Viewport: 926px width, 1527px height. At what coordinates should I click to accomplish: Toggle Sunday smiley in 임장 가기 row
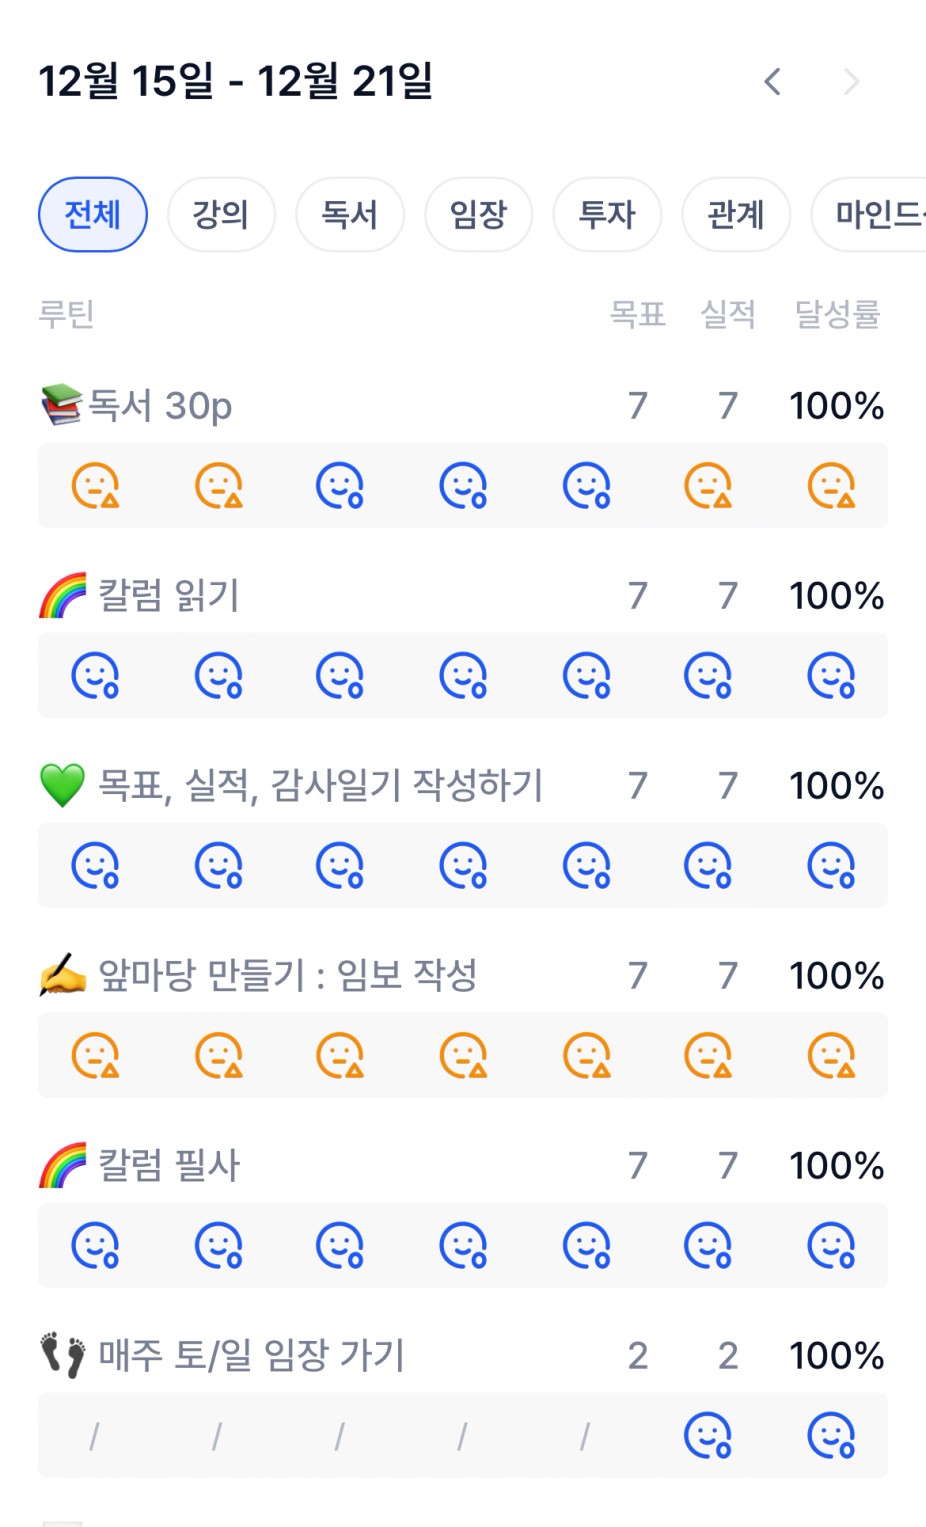[831, 1436]
